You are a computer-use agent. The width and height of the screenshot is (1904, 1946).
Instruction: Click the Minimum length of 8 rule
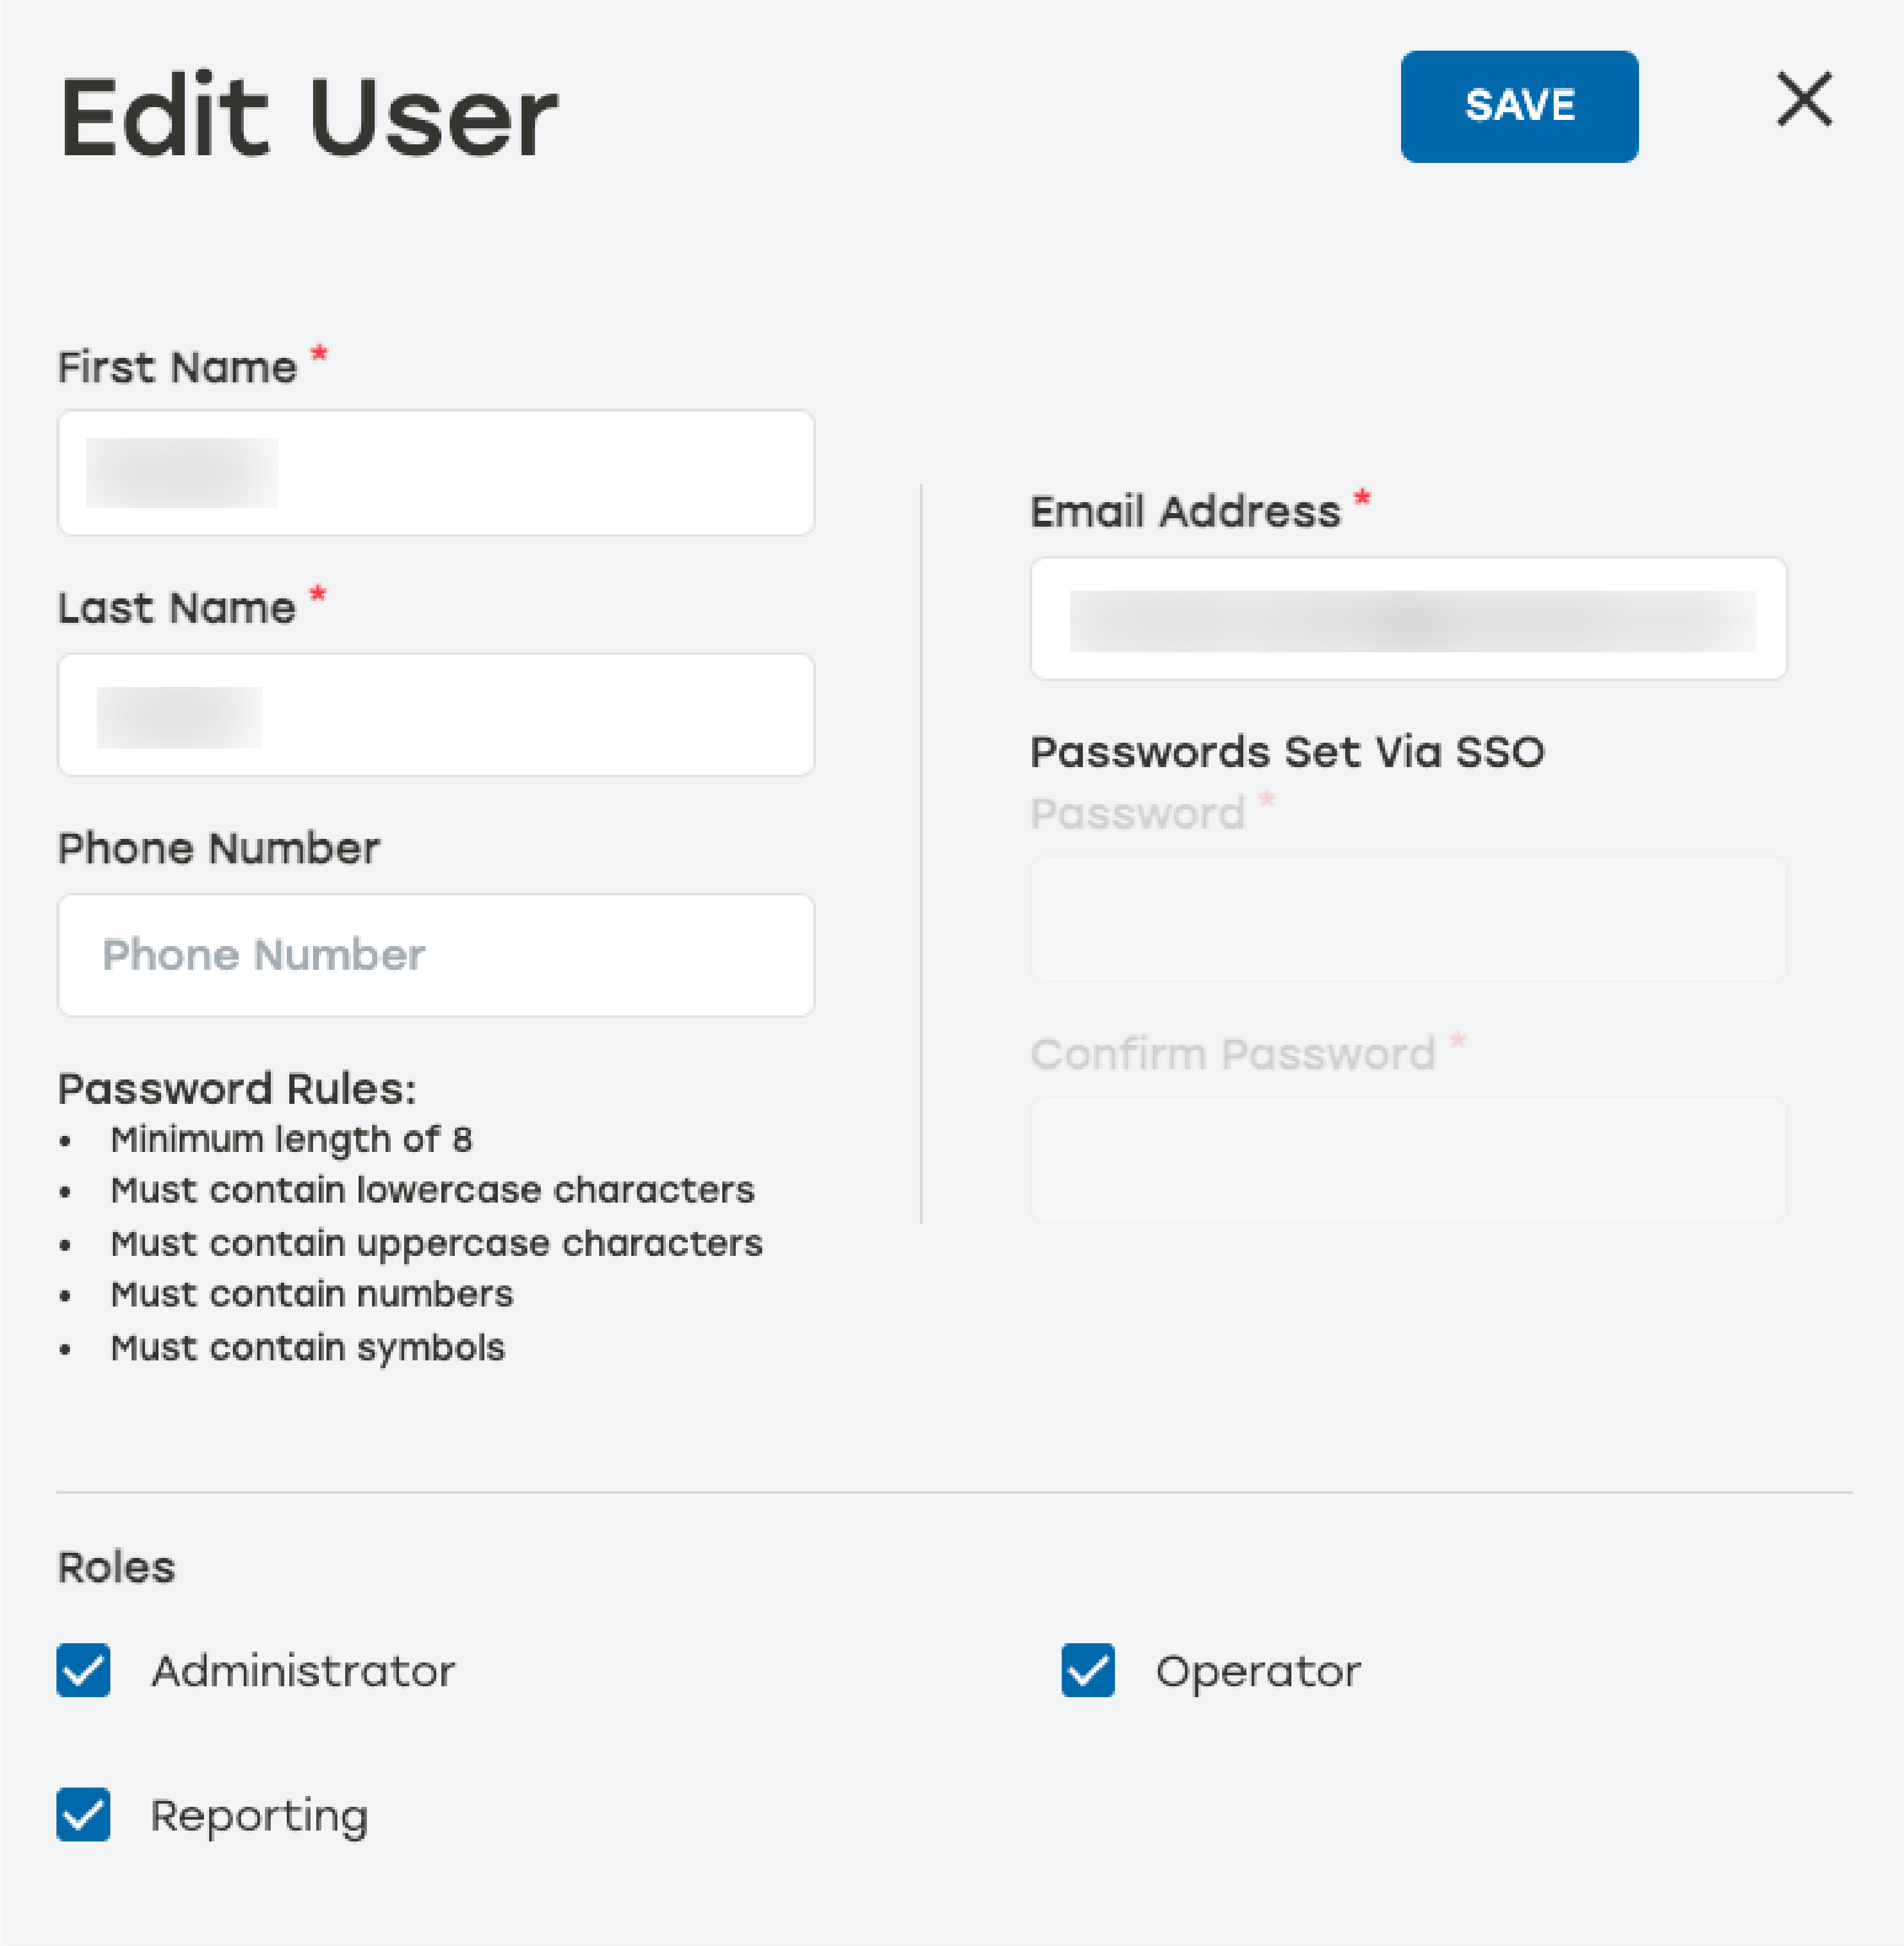pos(291,1139)
